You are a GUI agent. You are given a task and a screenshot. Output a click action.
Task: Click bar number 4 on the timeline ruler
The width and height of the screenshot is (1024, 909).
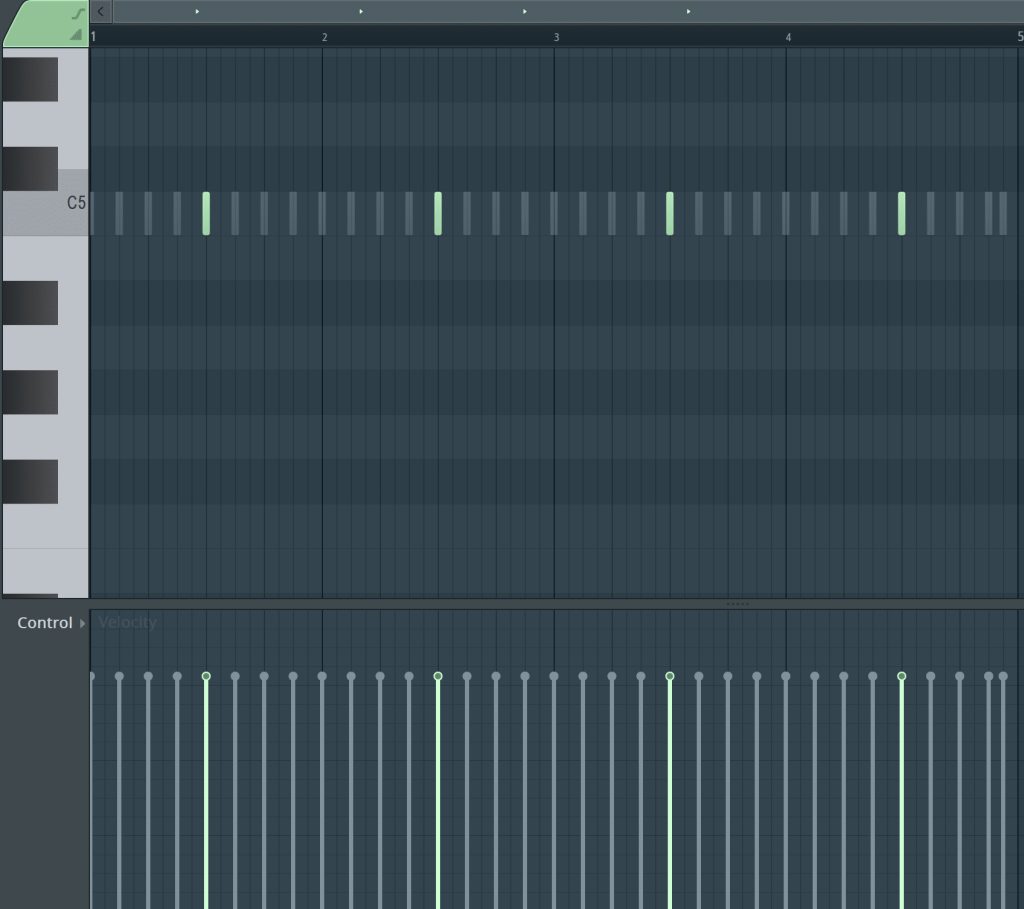click(x=788, y=37)
